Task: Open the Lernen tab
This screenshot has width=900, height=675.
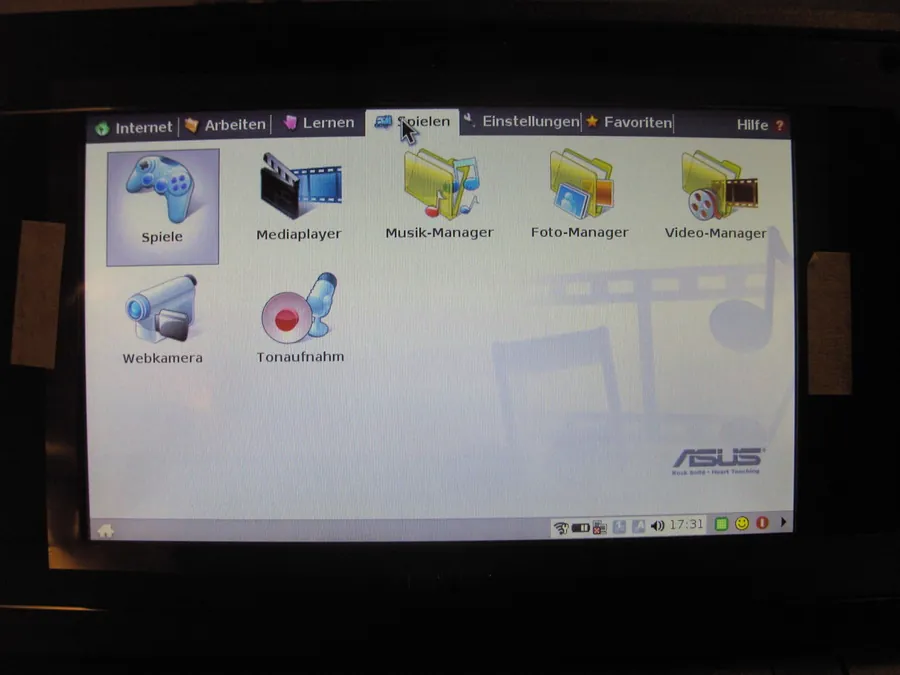Action: [x=319, y=122]
